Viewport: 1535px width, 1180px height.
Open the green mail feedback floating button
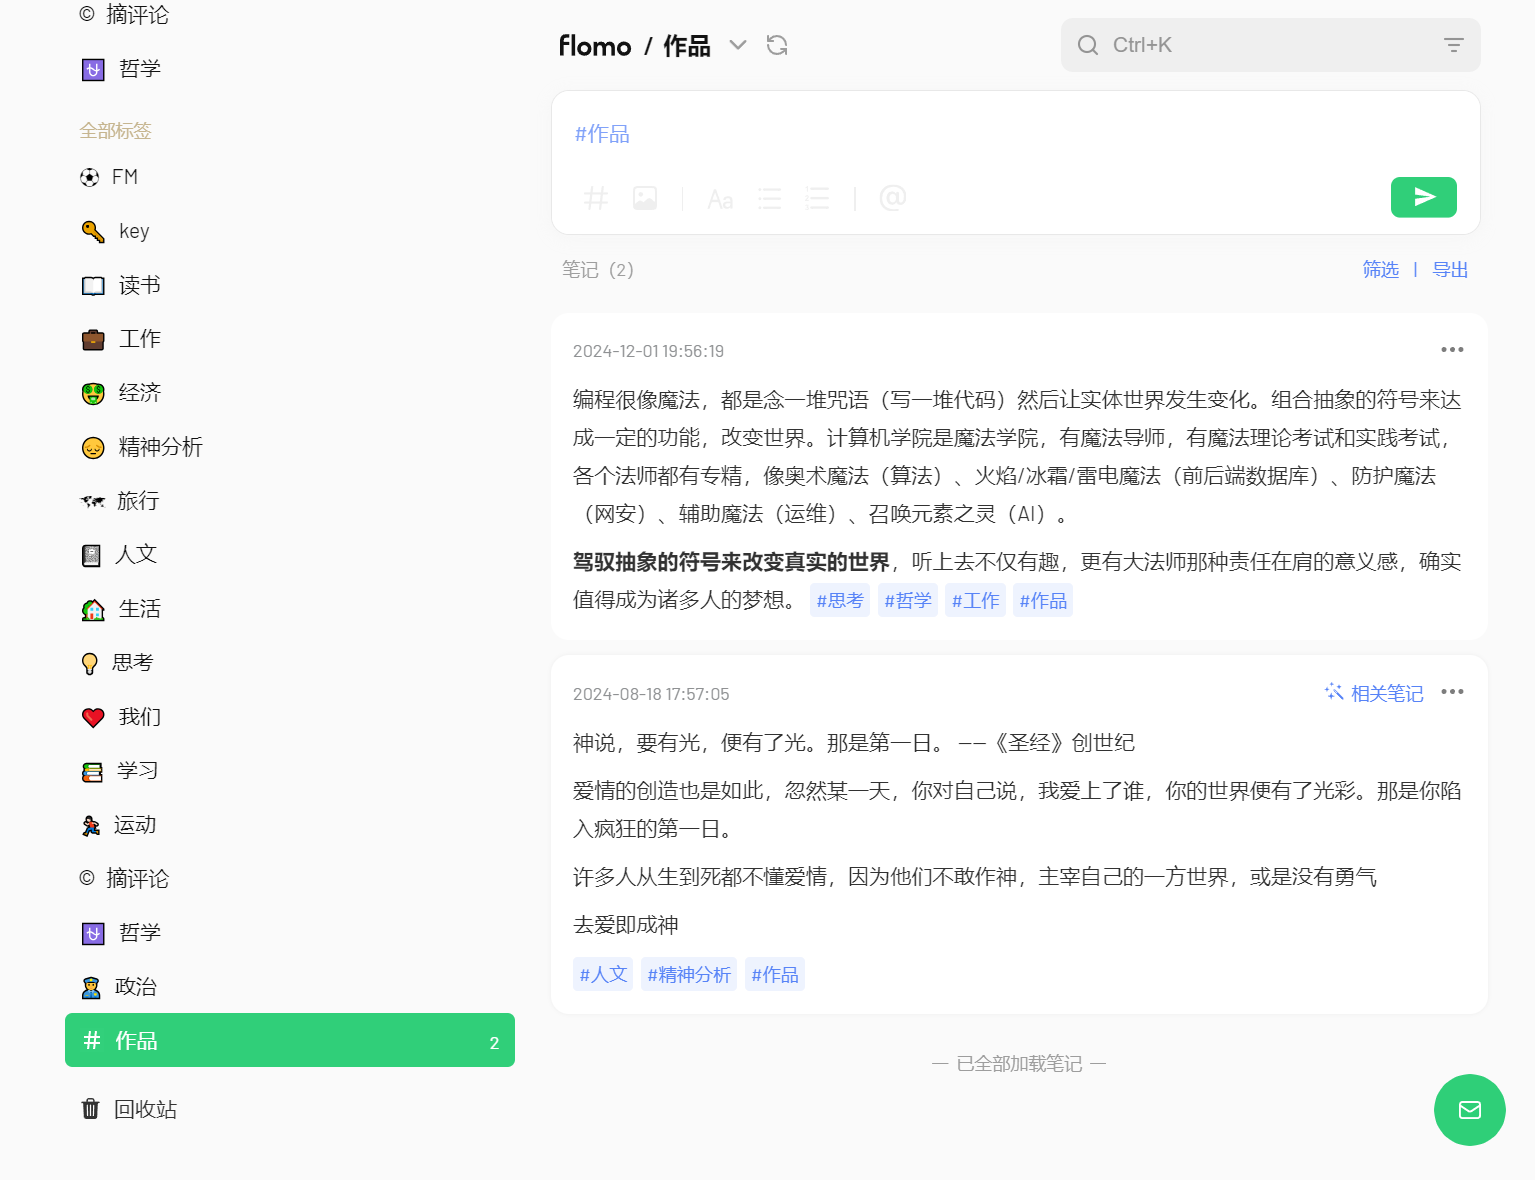tap(1469, 1109)
